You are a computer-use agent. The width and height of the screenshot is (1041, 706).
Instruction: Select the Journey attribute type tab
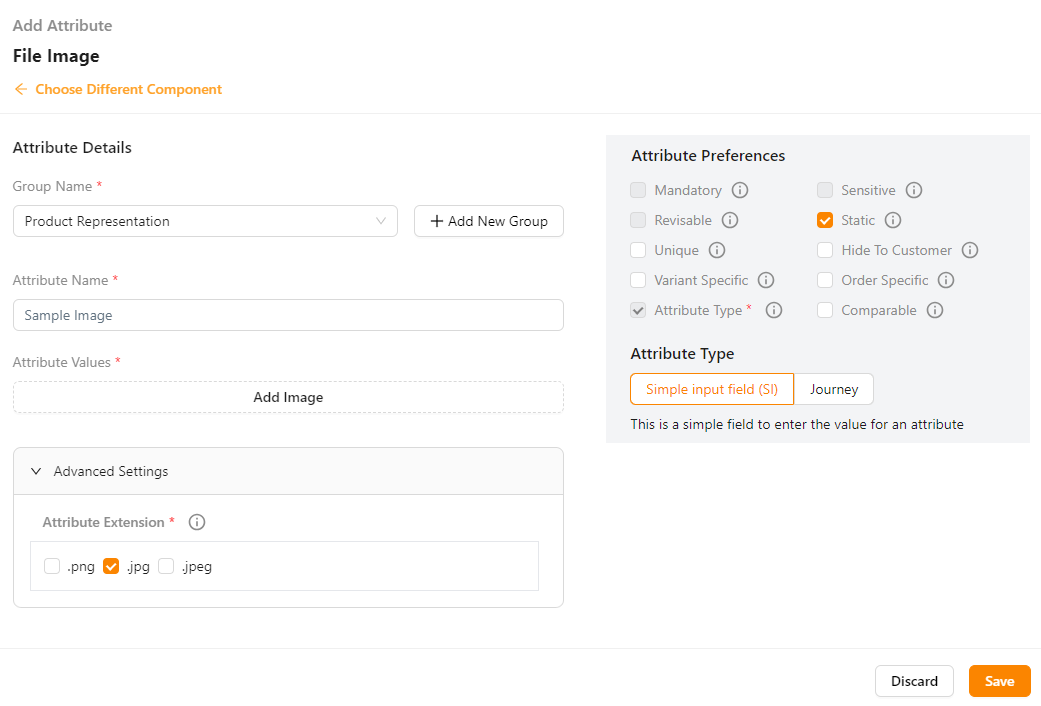[834, 389]
